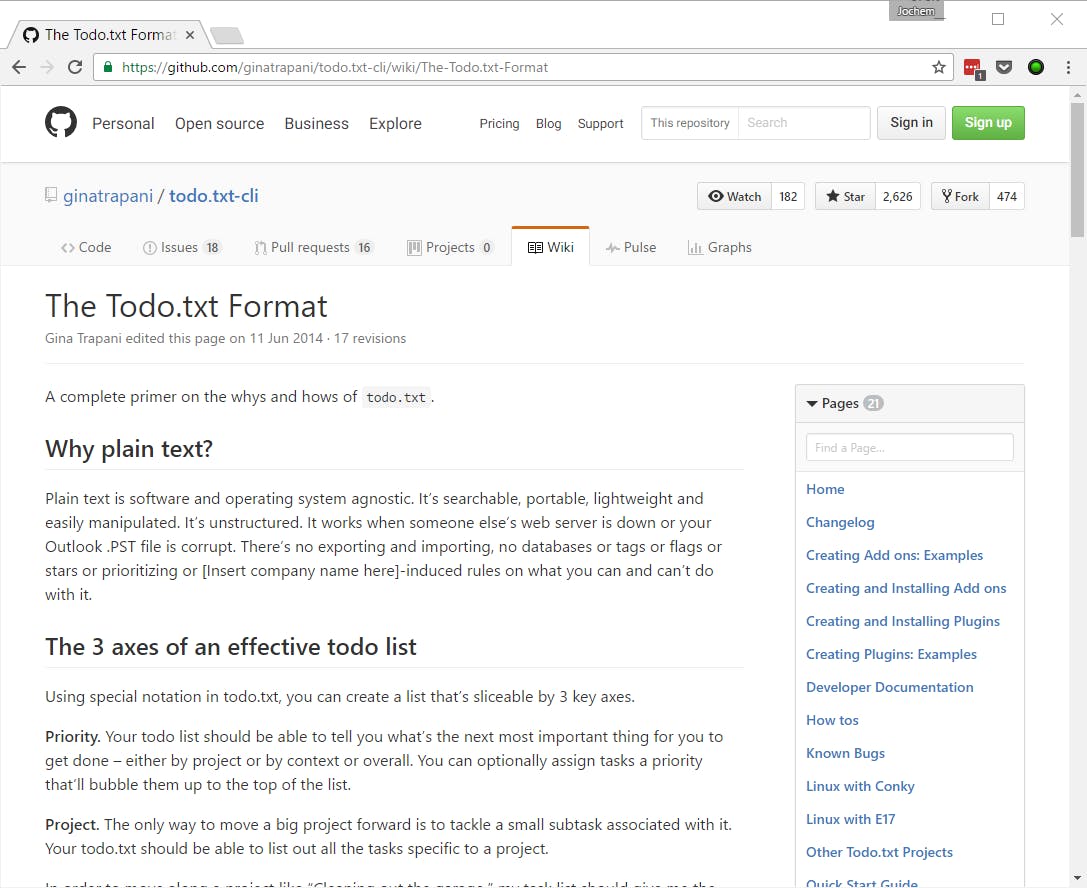
Task: Click Personal in GitHub navigation
Action: 123,123
